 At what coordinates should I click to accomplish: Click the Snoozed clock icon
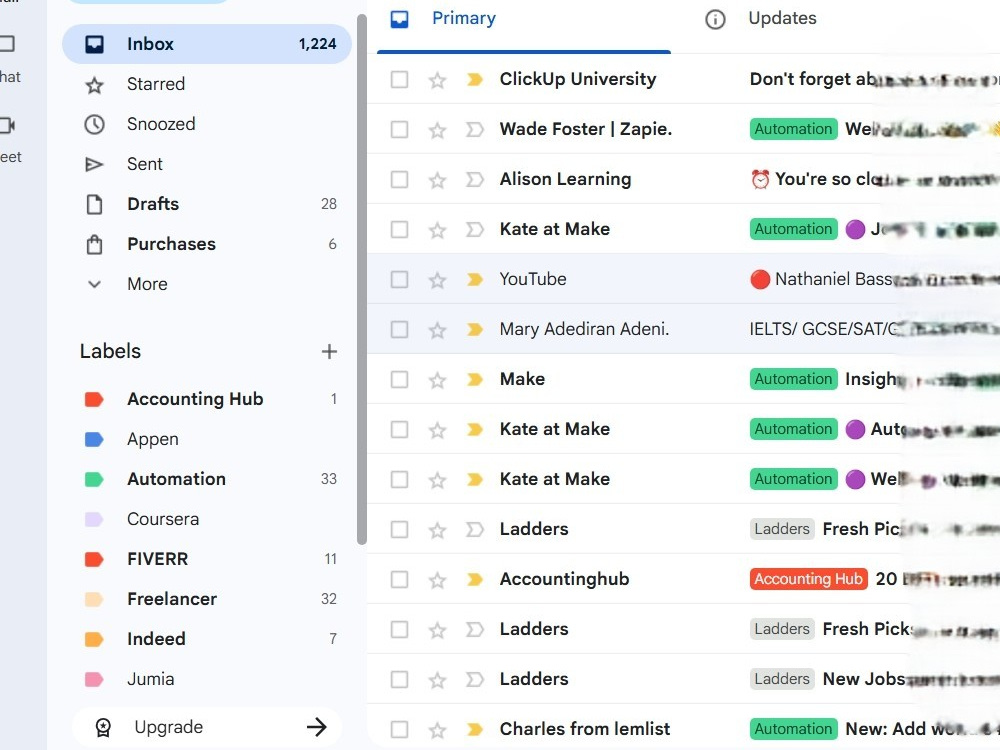[94, 124]
